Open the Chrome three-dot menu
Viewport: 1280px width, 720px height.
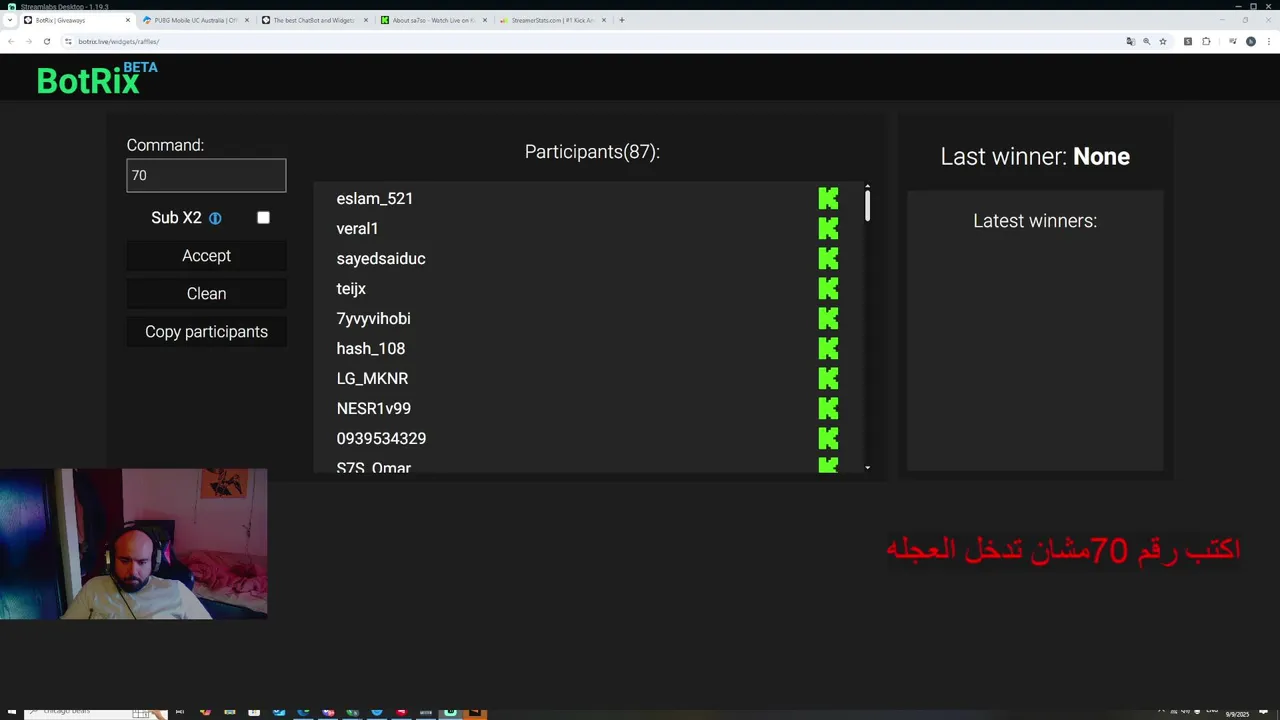(x=1269, y=41)
